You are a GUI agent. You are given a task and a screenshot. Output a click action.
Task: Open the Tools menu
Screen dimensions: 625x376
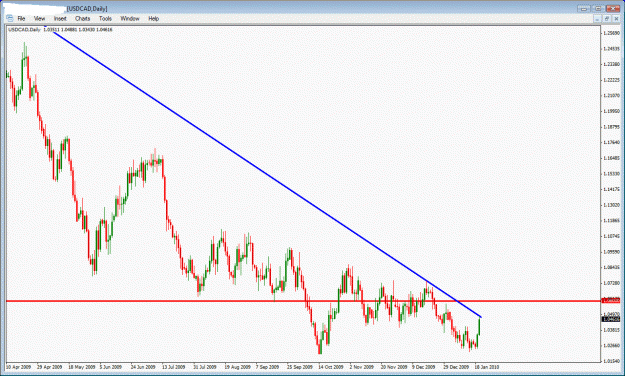(105, 18)
